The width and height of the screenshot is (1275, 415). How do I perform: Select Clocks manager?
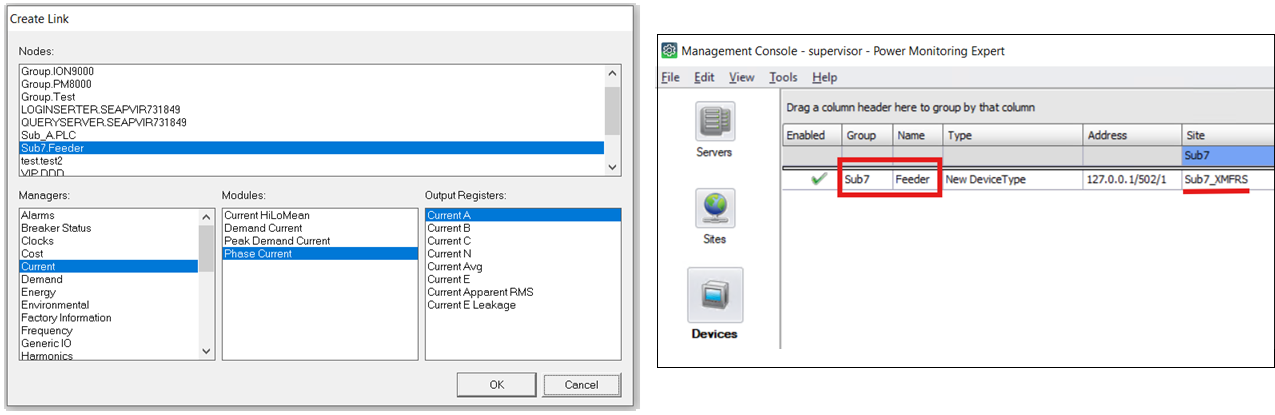(109, 241)
